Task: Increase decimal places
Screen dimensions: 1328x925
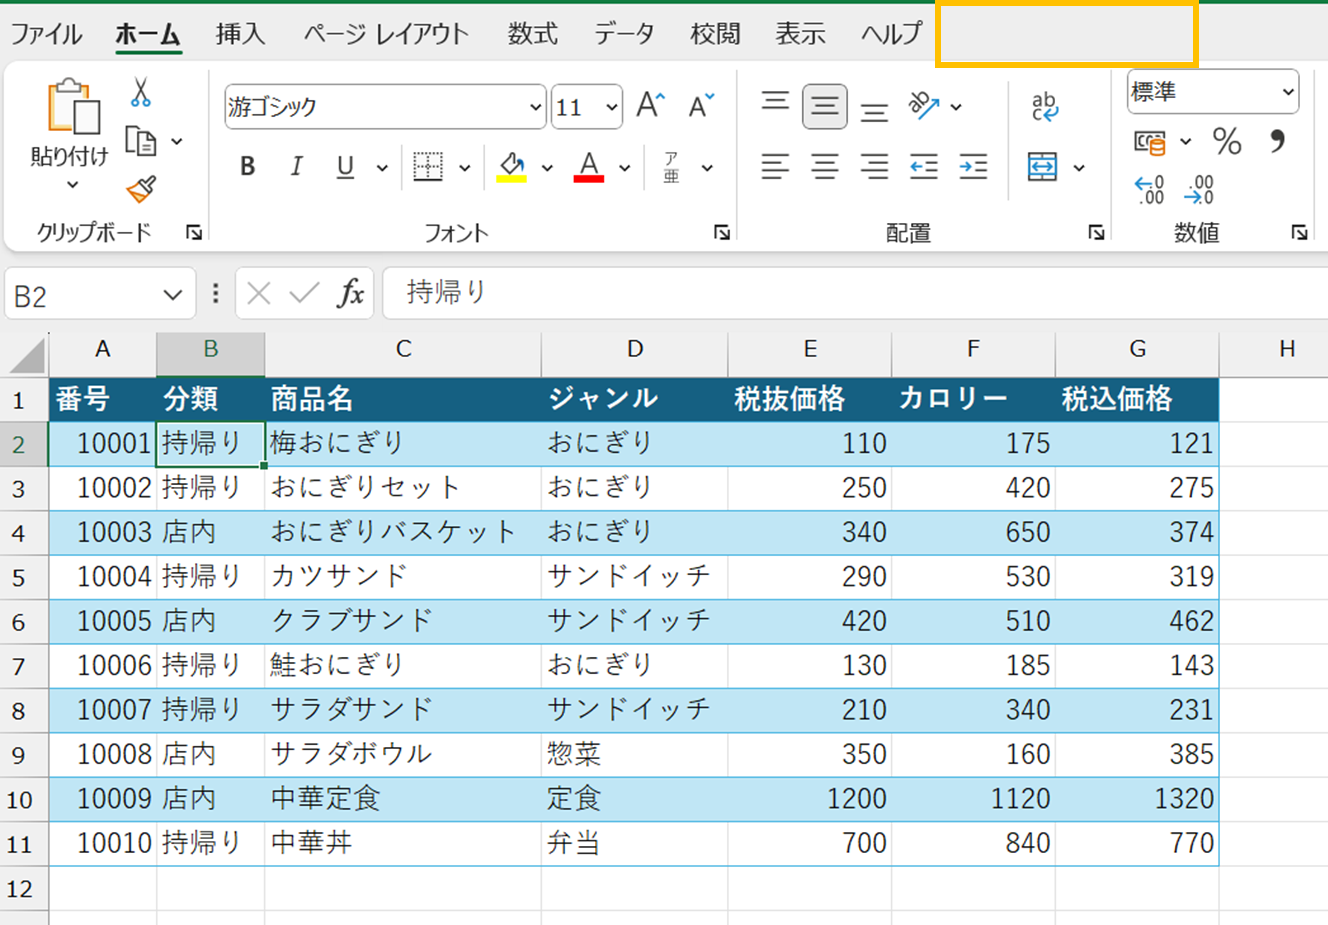Action: pos(1150,189)
